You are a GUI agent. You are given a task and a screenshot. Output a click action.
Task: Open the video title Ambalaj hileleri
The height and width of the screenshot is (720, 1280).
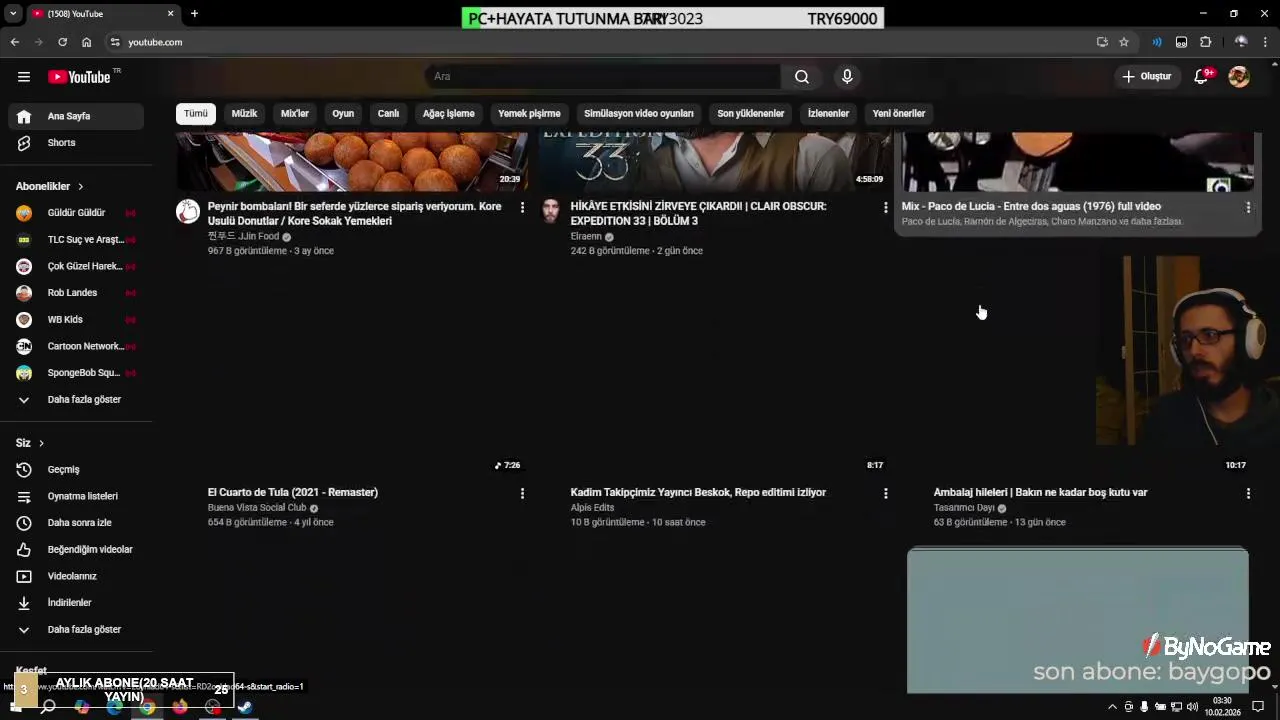tap(1040, 493)
